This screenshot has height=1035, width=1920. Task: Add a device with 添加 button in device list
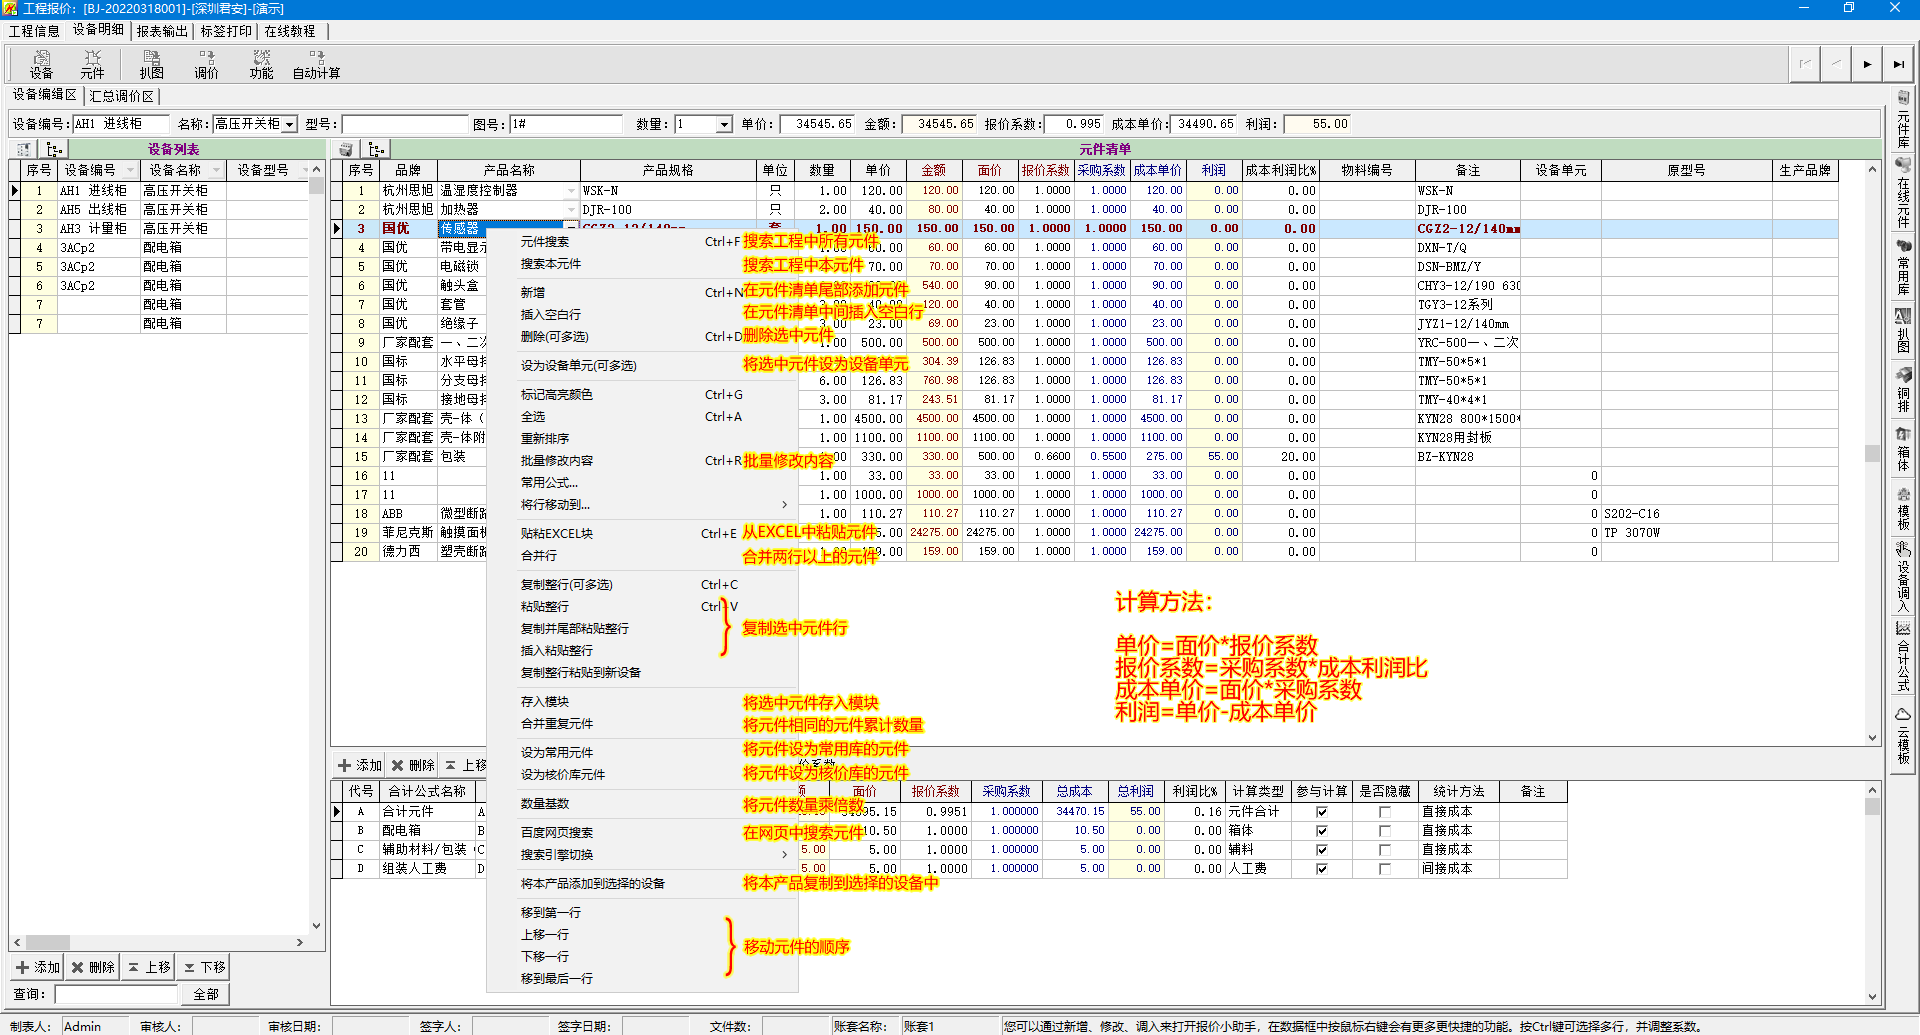click(38, 967)
